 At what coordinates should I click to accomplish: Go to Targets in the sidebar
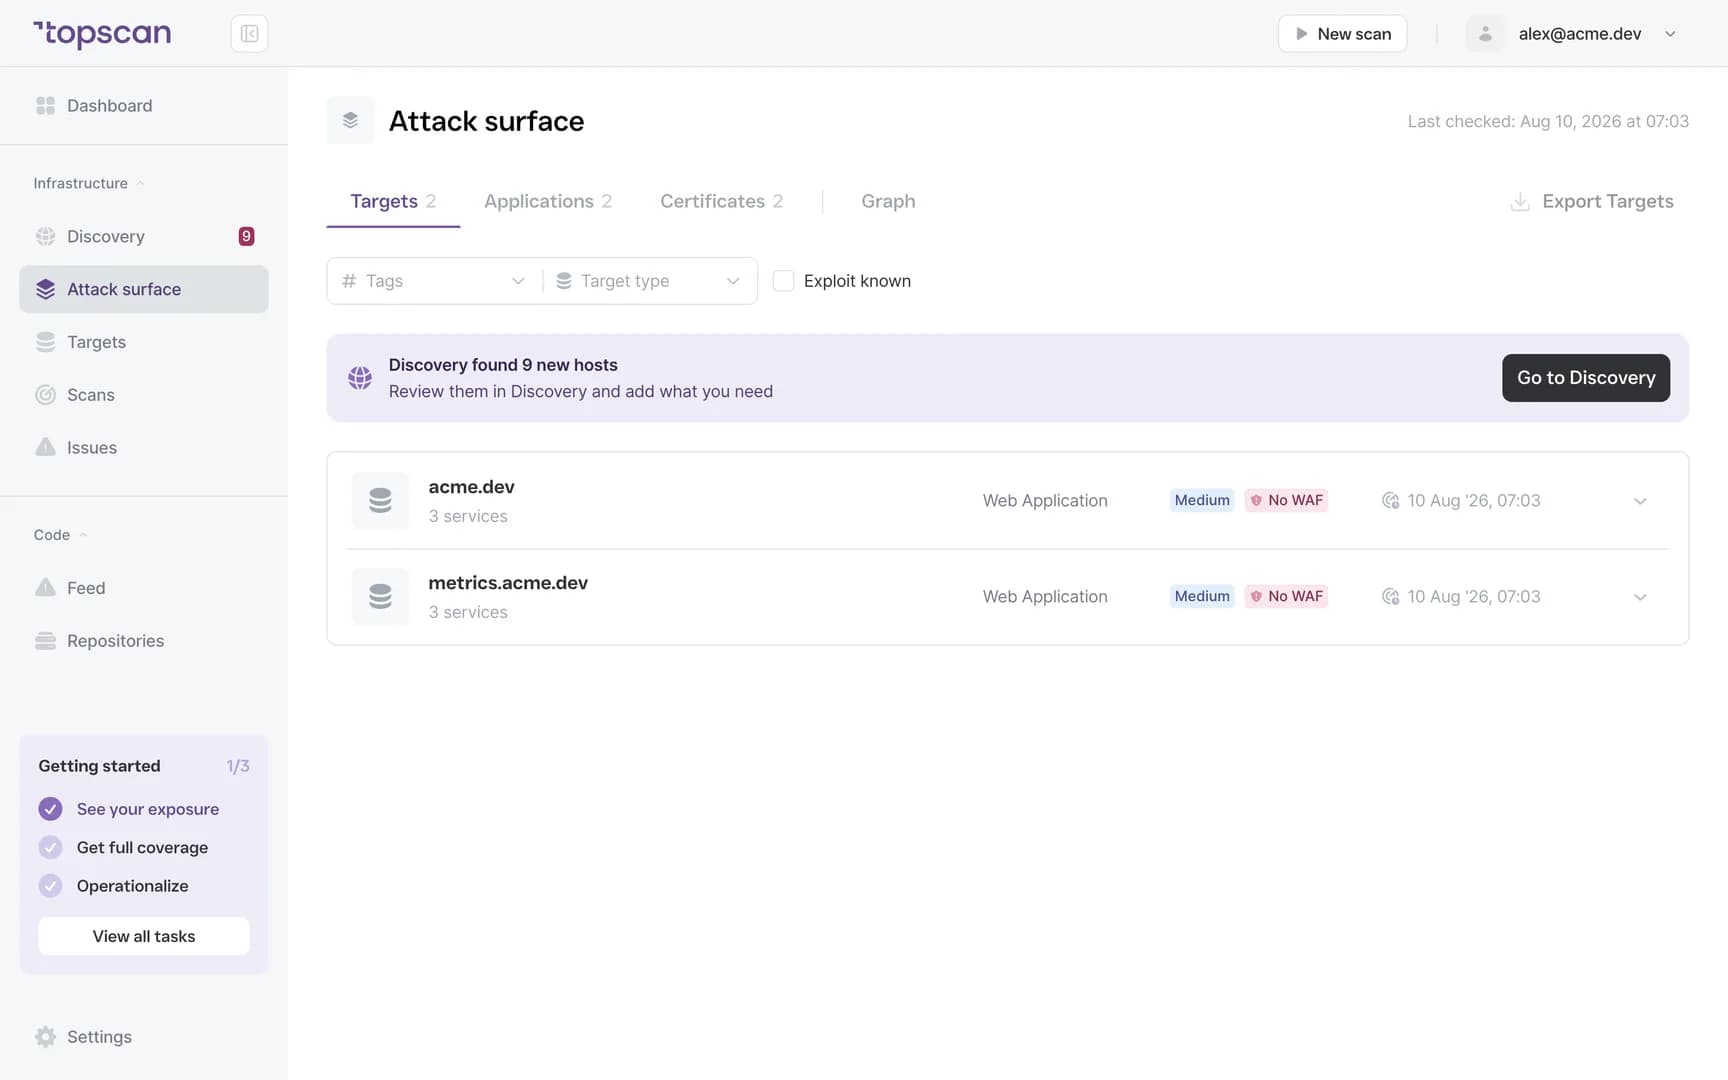(x=144, y=342)
